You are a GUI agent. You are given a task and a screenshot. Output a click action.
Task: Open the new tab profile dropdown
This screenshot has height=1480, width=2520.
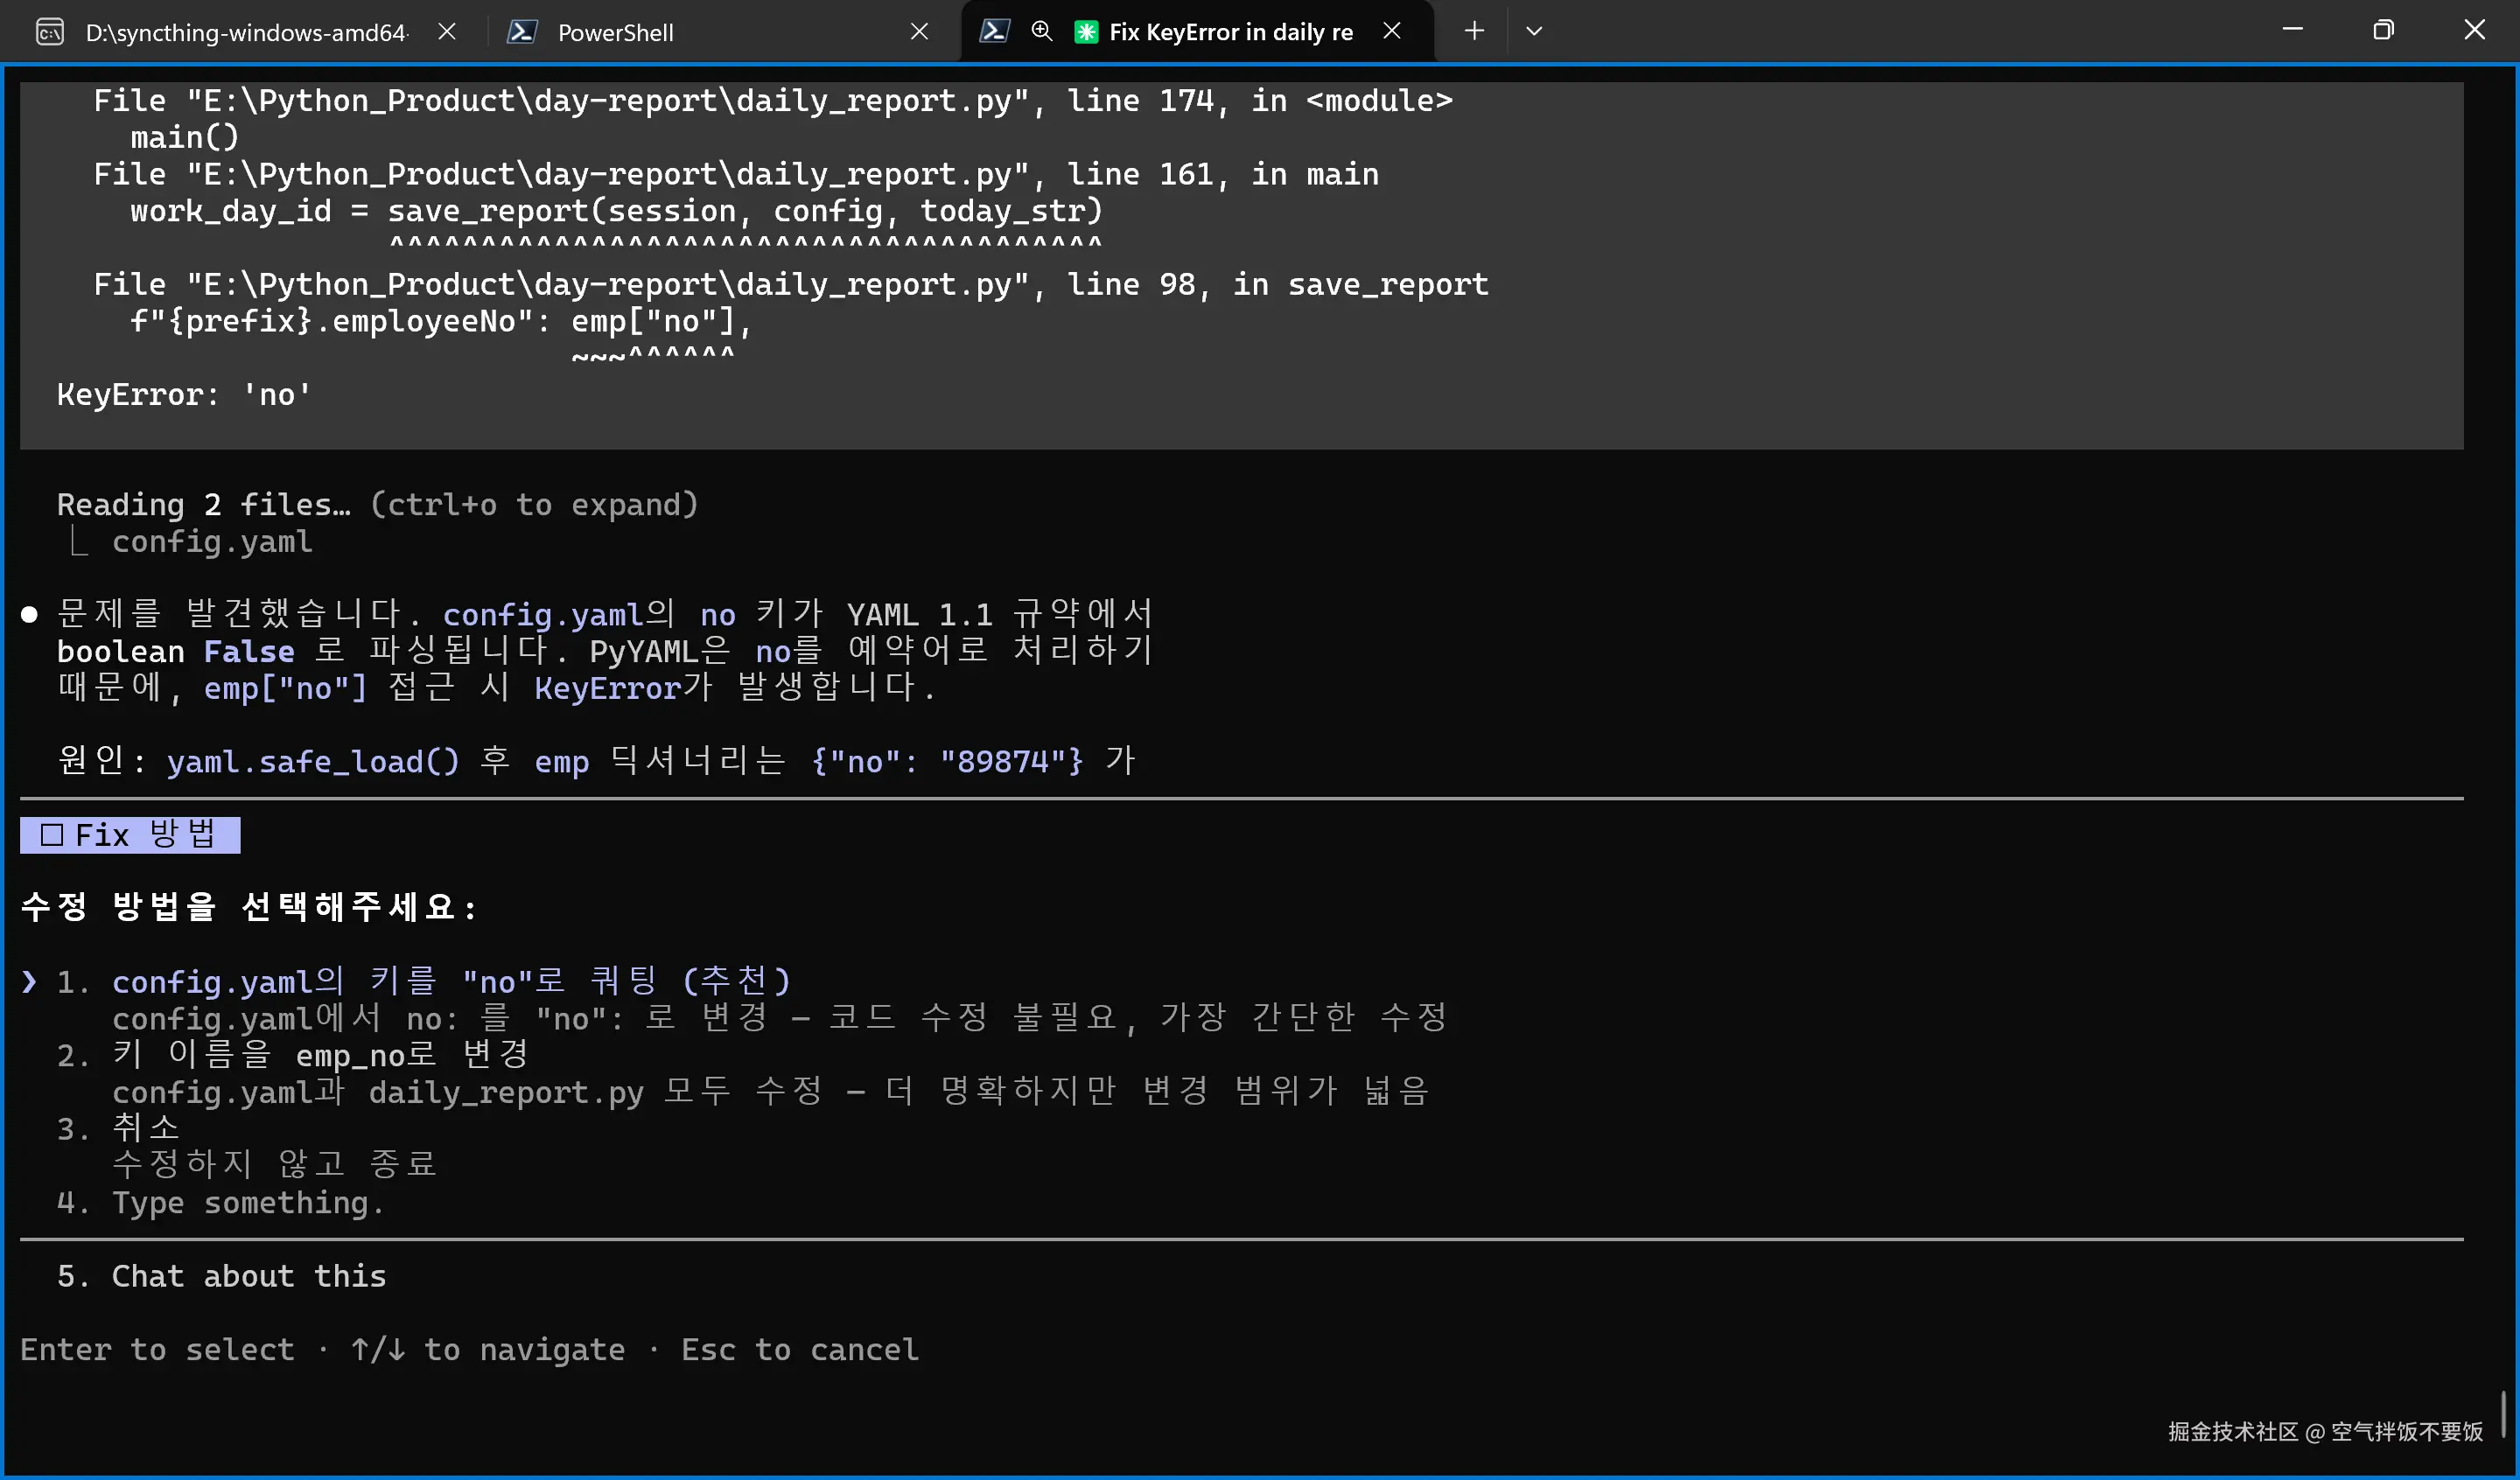[x=1534, y=31]
